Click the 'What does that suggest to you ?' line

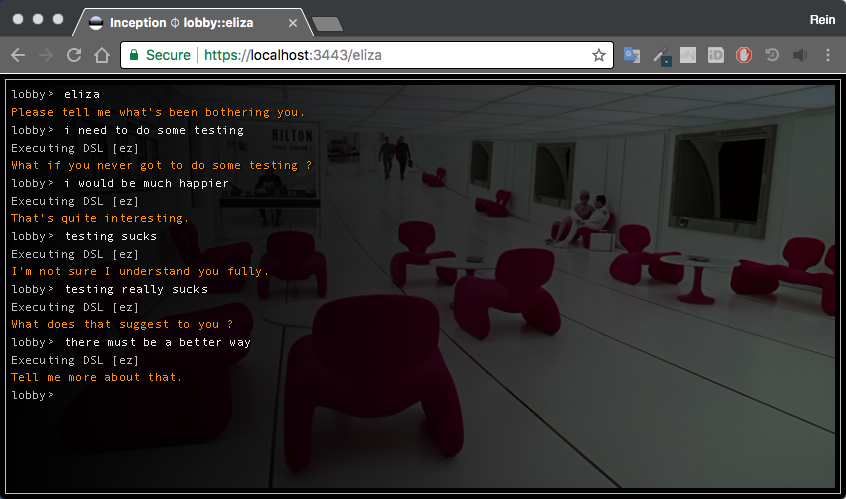122,324
